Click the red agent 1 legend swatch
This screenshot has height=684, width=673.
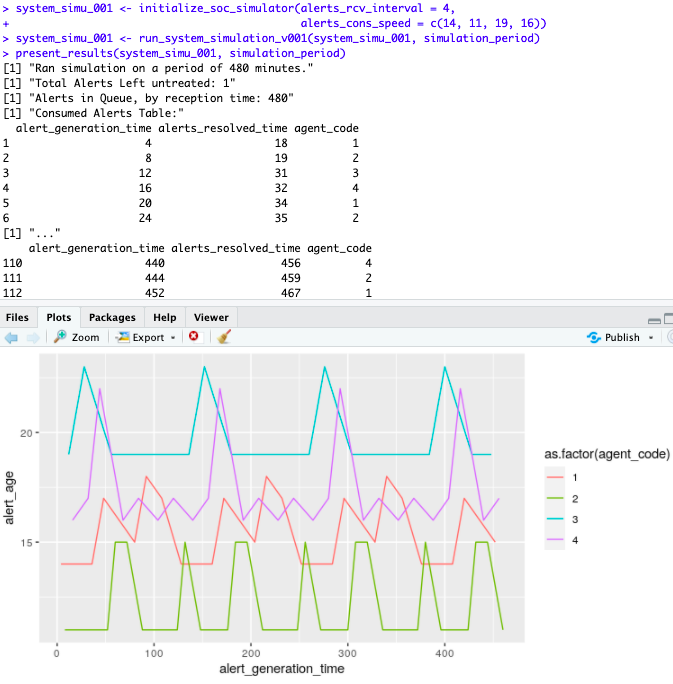[555, 477]
